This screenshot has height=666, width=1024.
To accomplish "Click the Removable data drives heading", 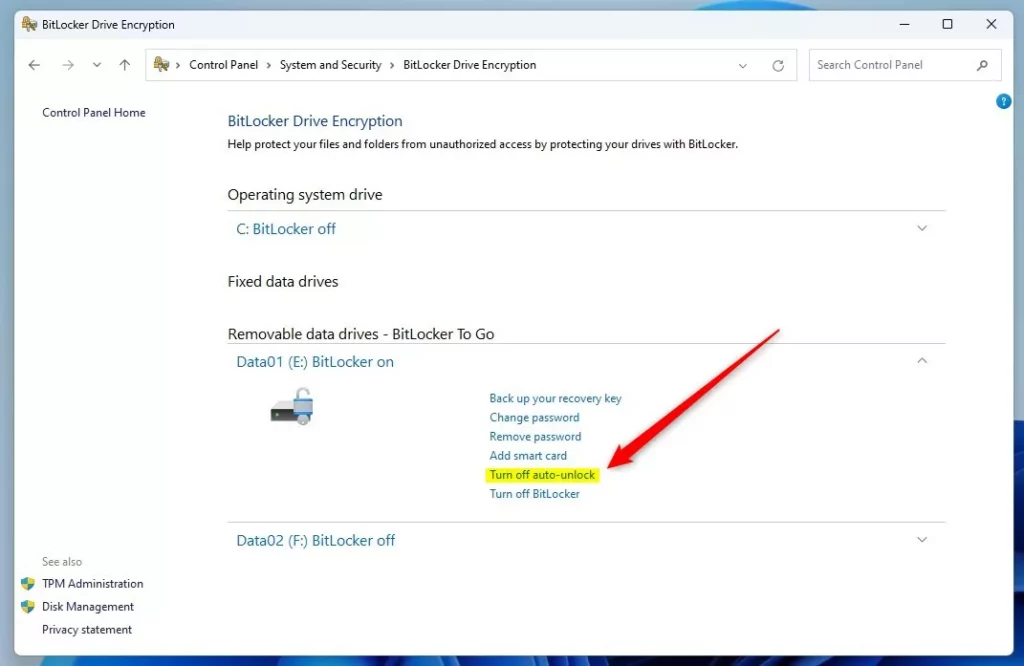I will (360, 334).
